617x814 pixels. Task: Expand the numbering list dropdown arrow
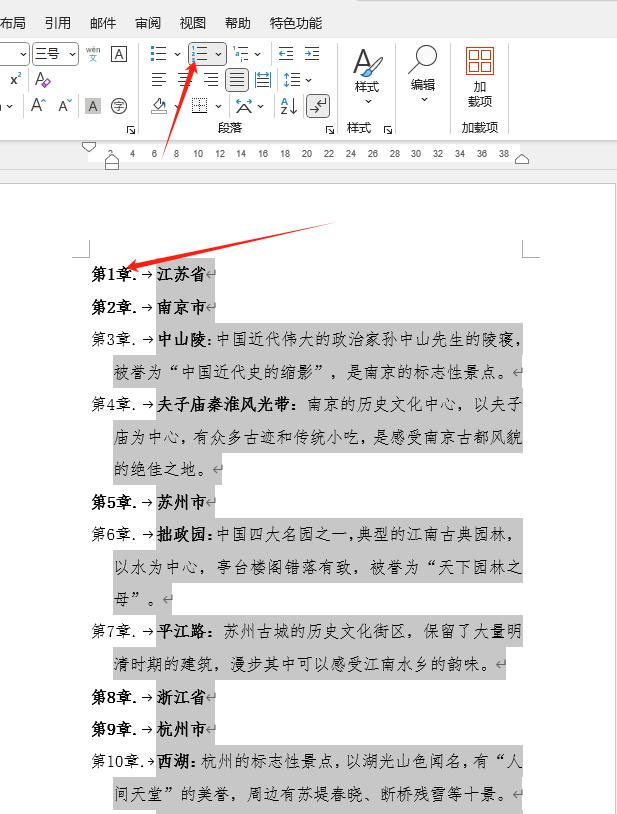(218, 54)
